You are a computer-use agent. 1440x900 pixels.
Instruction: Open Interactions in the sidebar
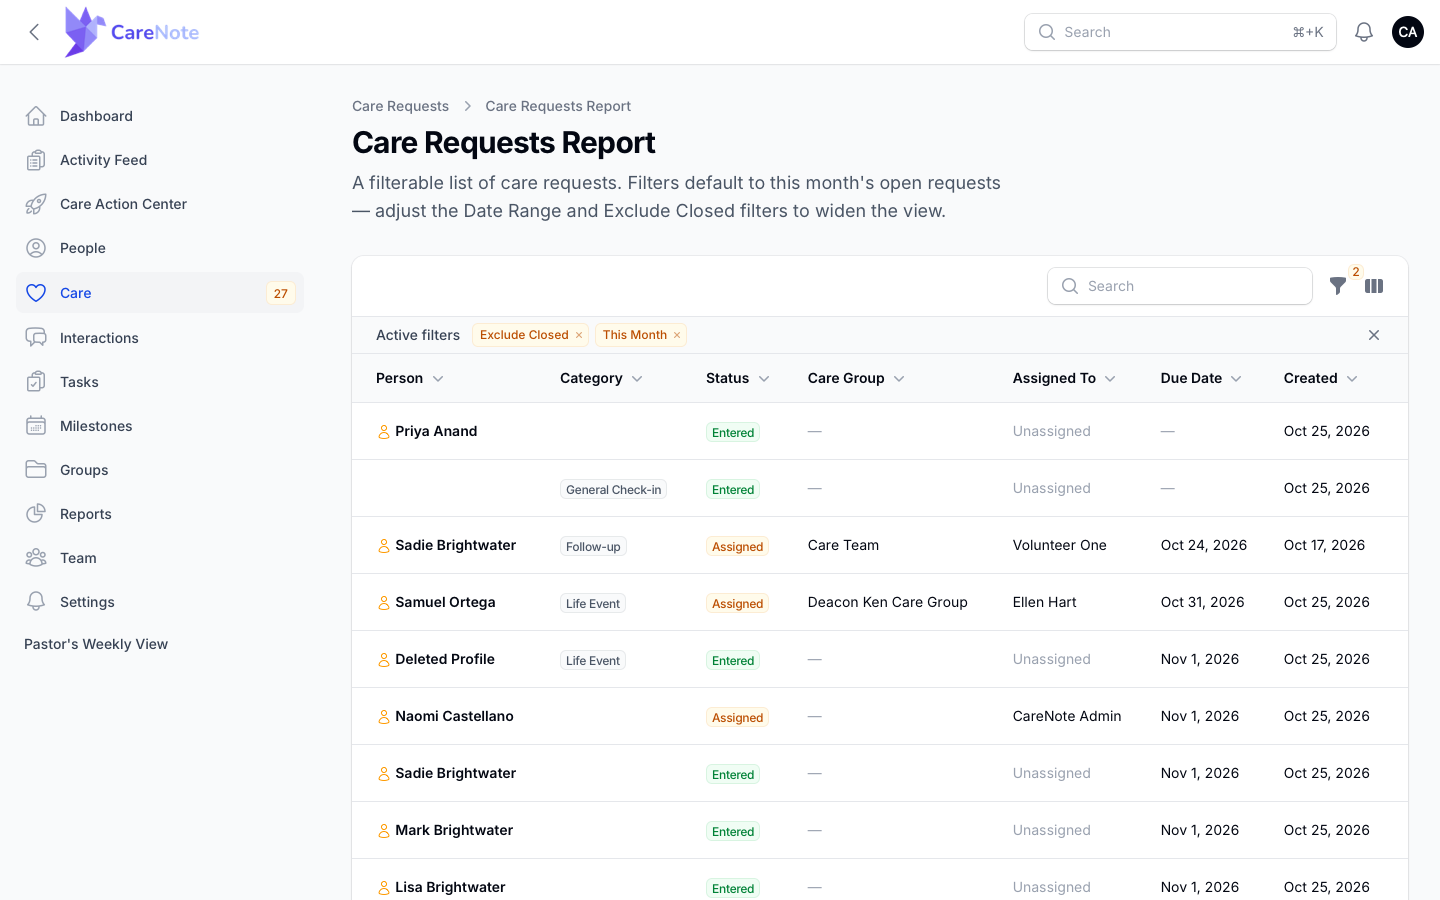click(160, 338)
